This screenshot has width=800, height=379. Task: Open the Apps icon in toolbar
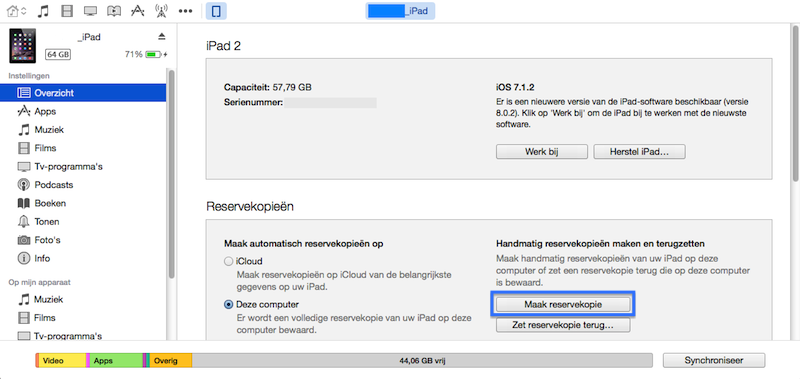coord(138,11)
